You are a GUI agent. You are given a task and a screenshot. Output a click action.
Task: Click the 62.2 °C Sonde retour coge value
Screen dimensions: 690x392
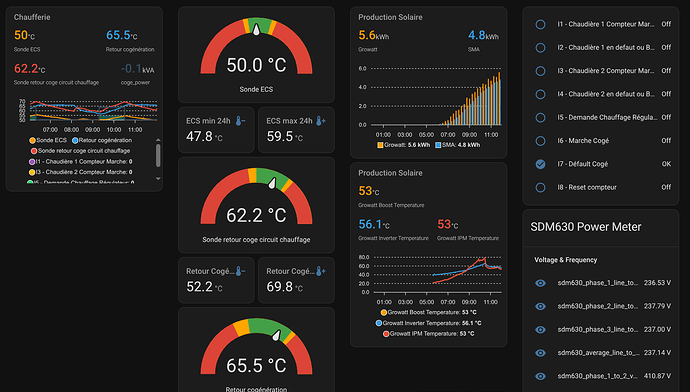click(x=29, y=69)
